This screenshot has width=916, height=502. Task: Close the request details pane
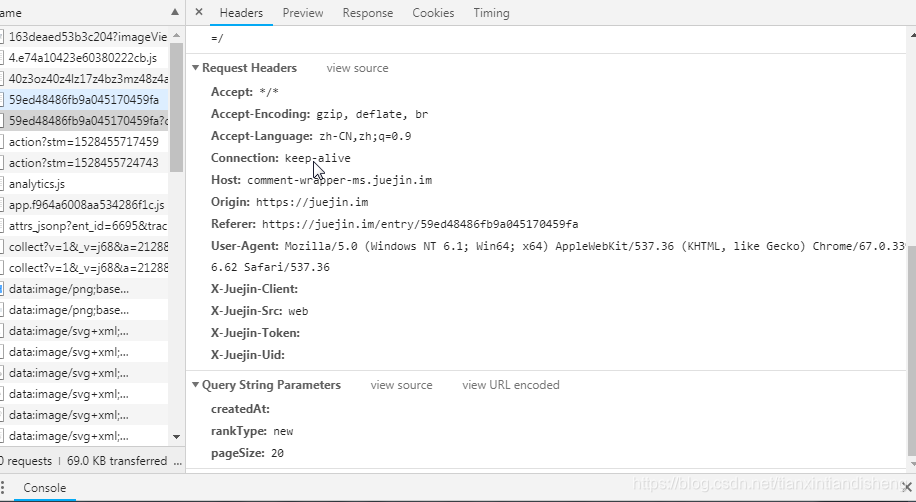pyautogui.click(x=199, y=12)
